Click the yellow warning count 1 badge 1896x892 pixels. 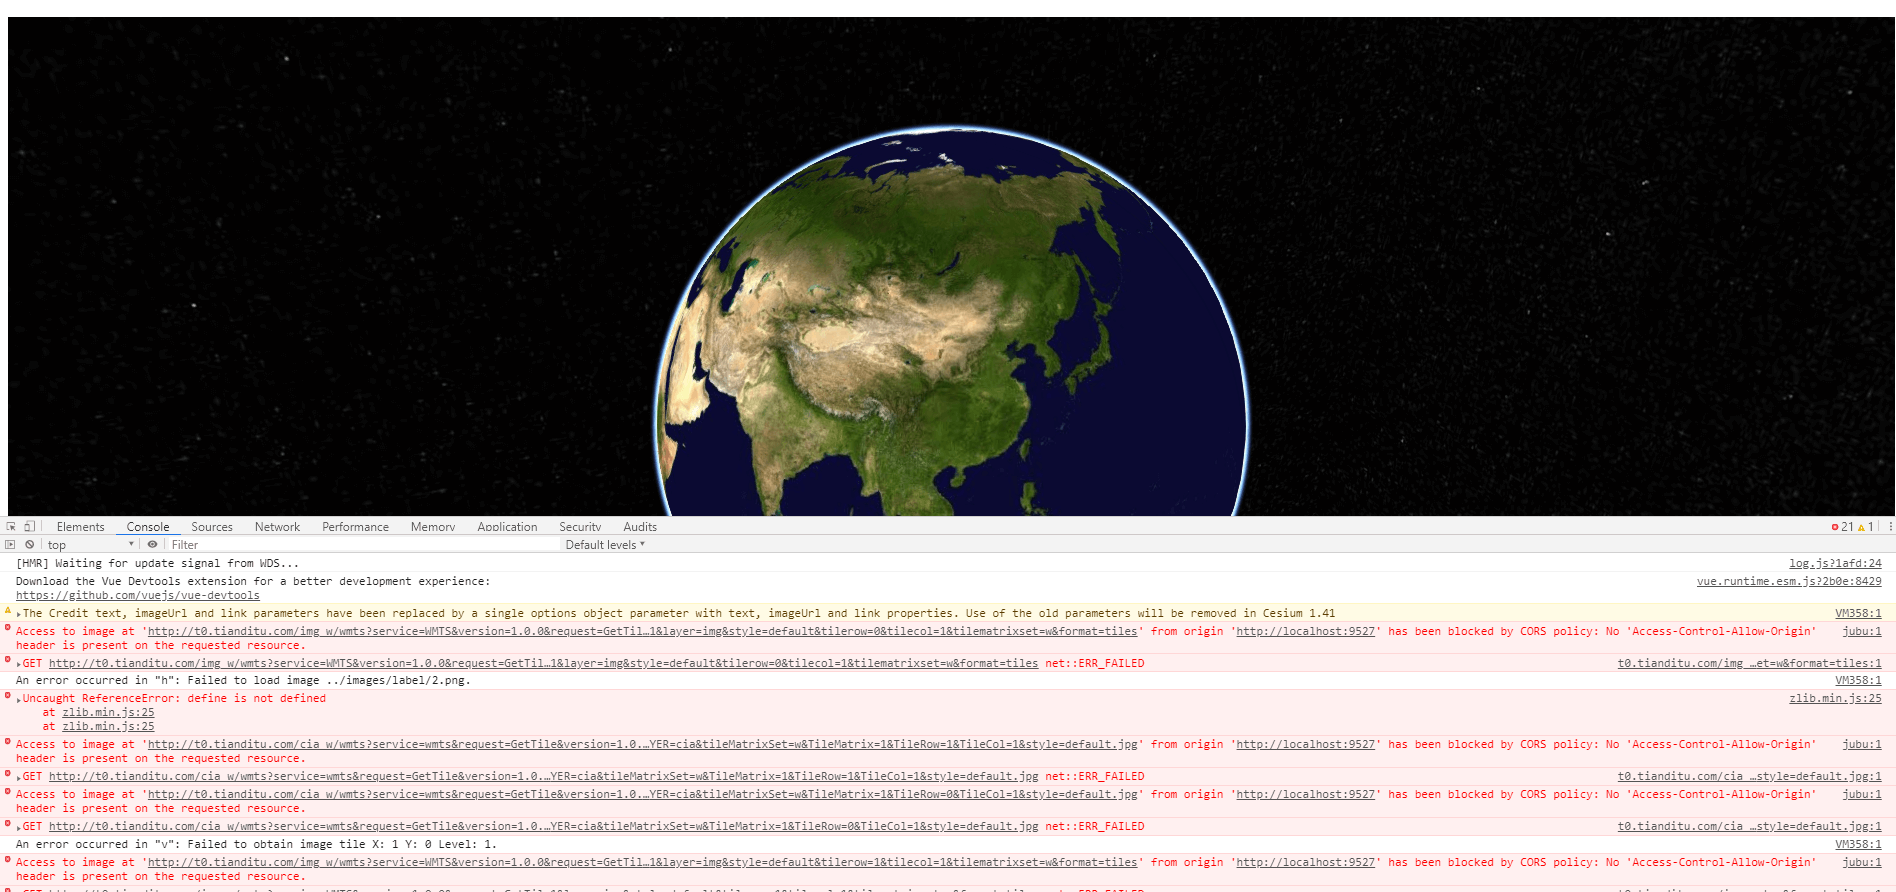coord(1866,527)
